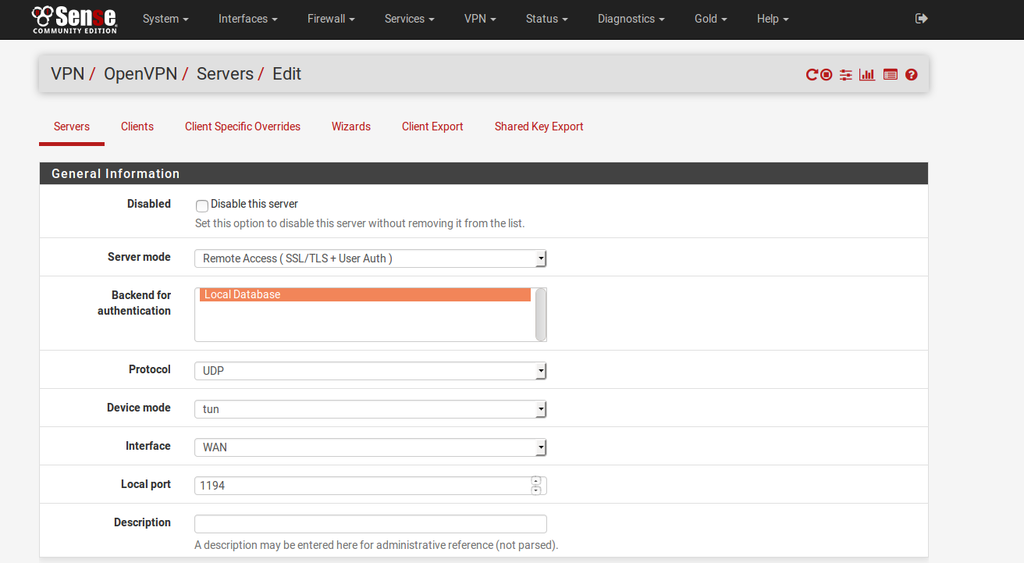Open the Firewall menu
The image size is (1024, 563).
[x=330, y=19]
